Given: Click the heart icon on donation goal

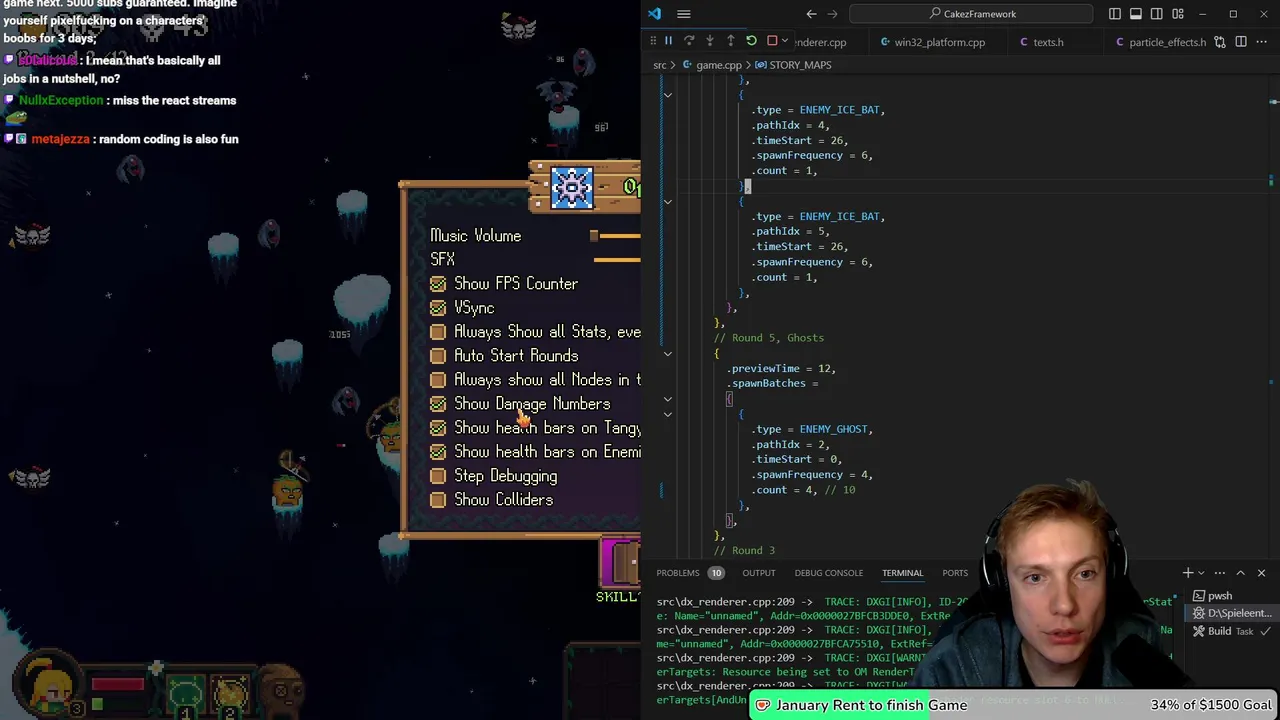Looking at the screenshot, I should click(x=763, y=705).
